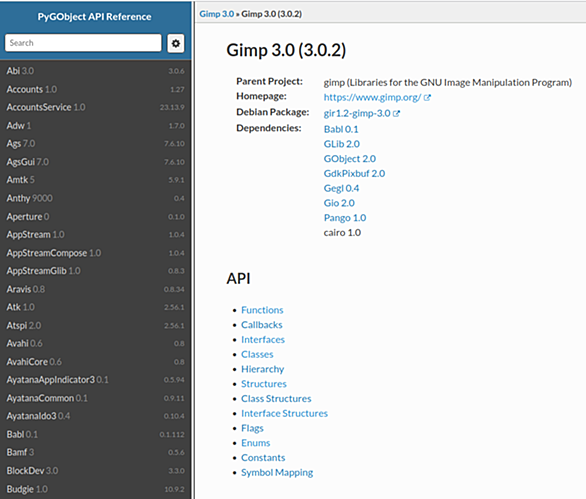Select Atspi 2.0 in the sidebar
Screen dimensions: 586x499
(95, 326)
